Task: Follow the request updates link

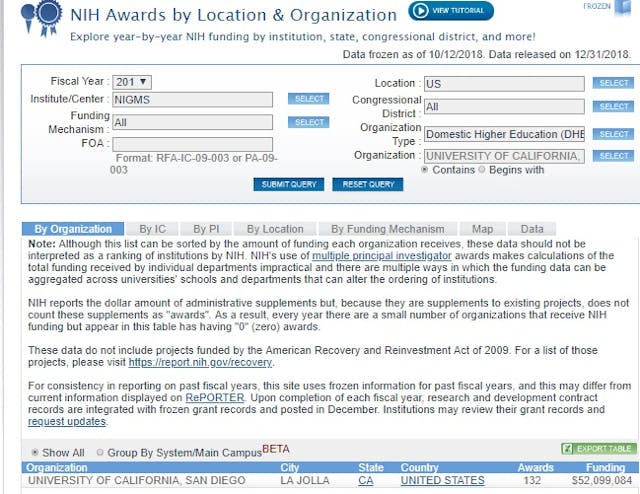Action: point(67,421)
